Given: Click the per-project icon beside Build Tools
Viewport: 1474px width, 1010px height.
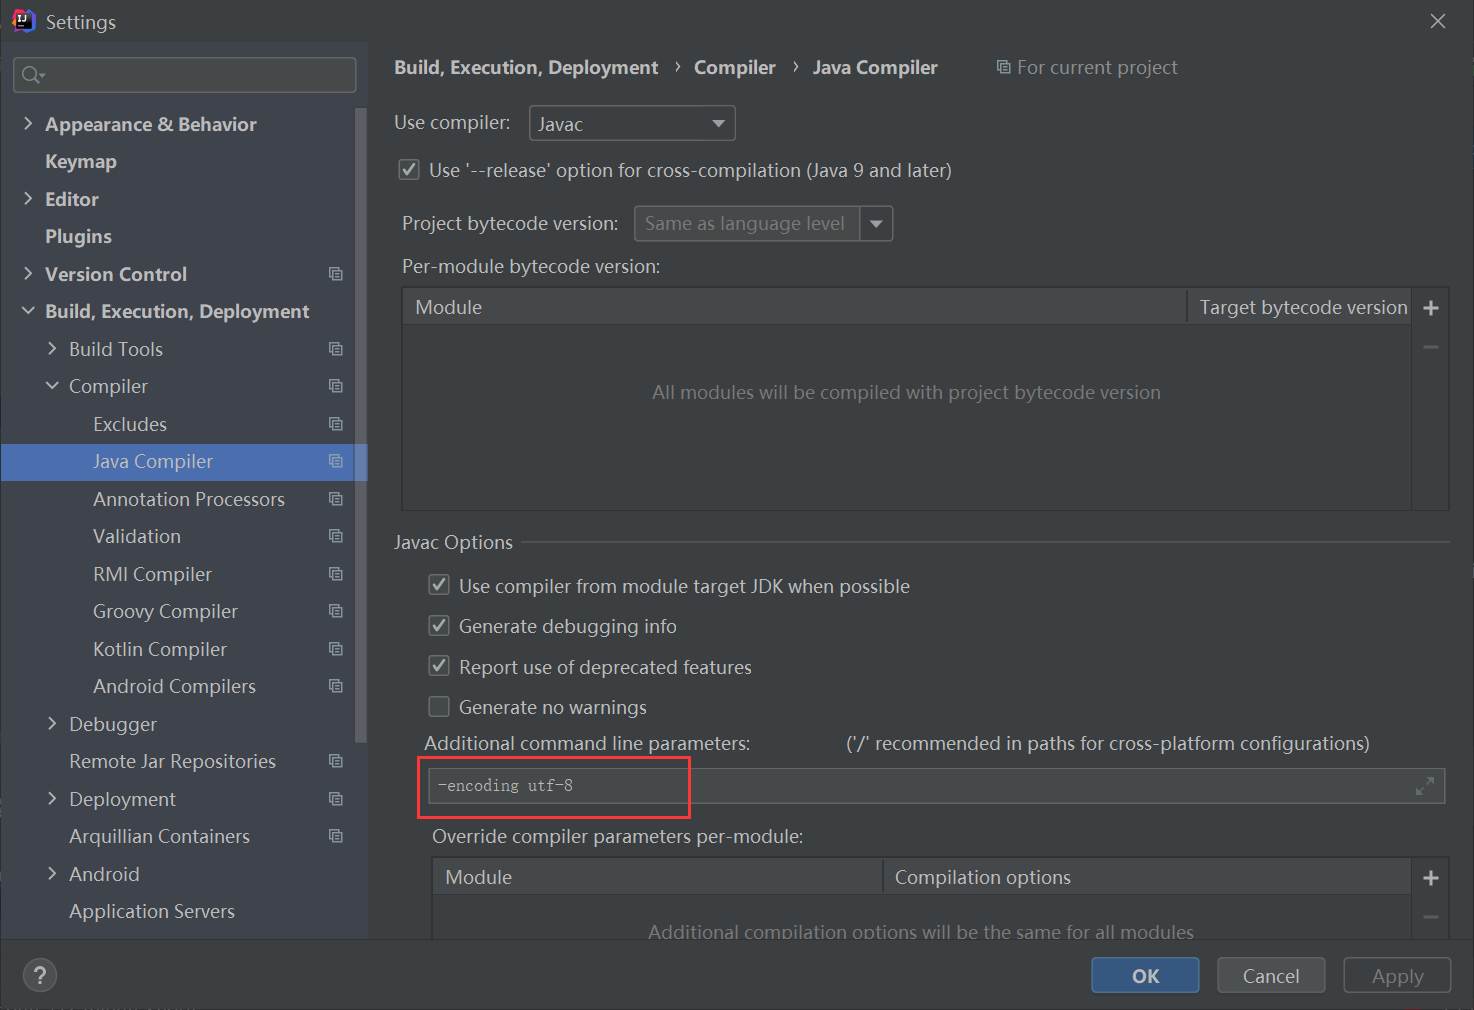Looking at the screenshot, I should pos(336,349).
